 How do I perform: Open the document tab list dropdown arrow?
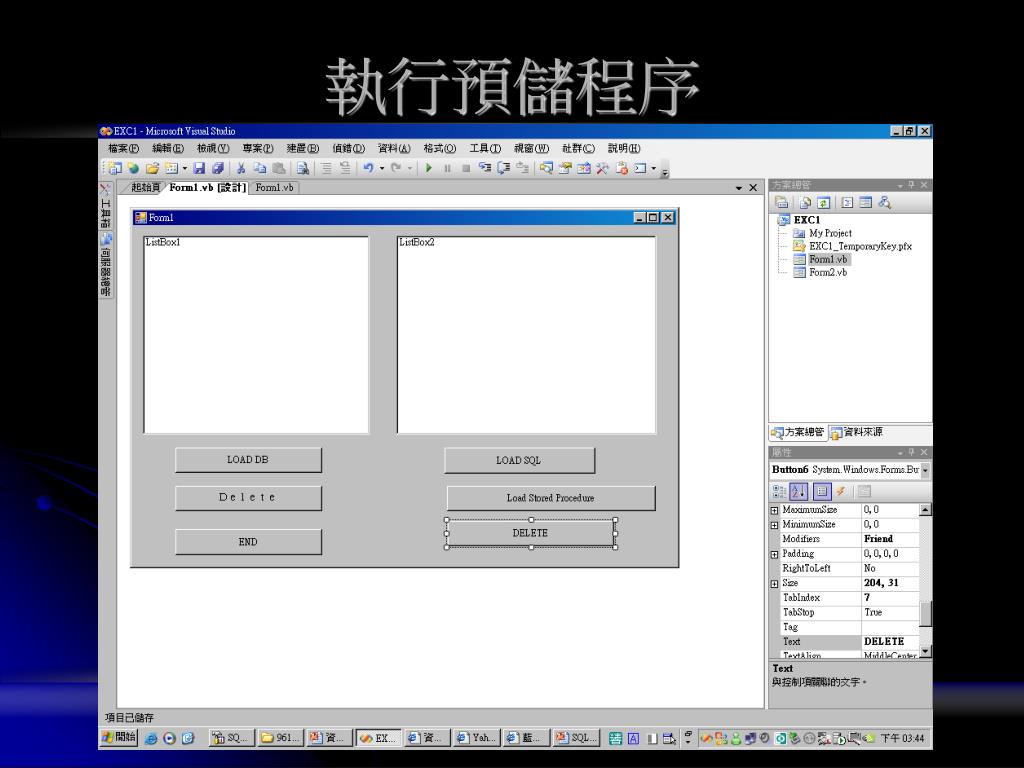pos(739,188)
